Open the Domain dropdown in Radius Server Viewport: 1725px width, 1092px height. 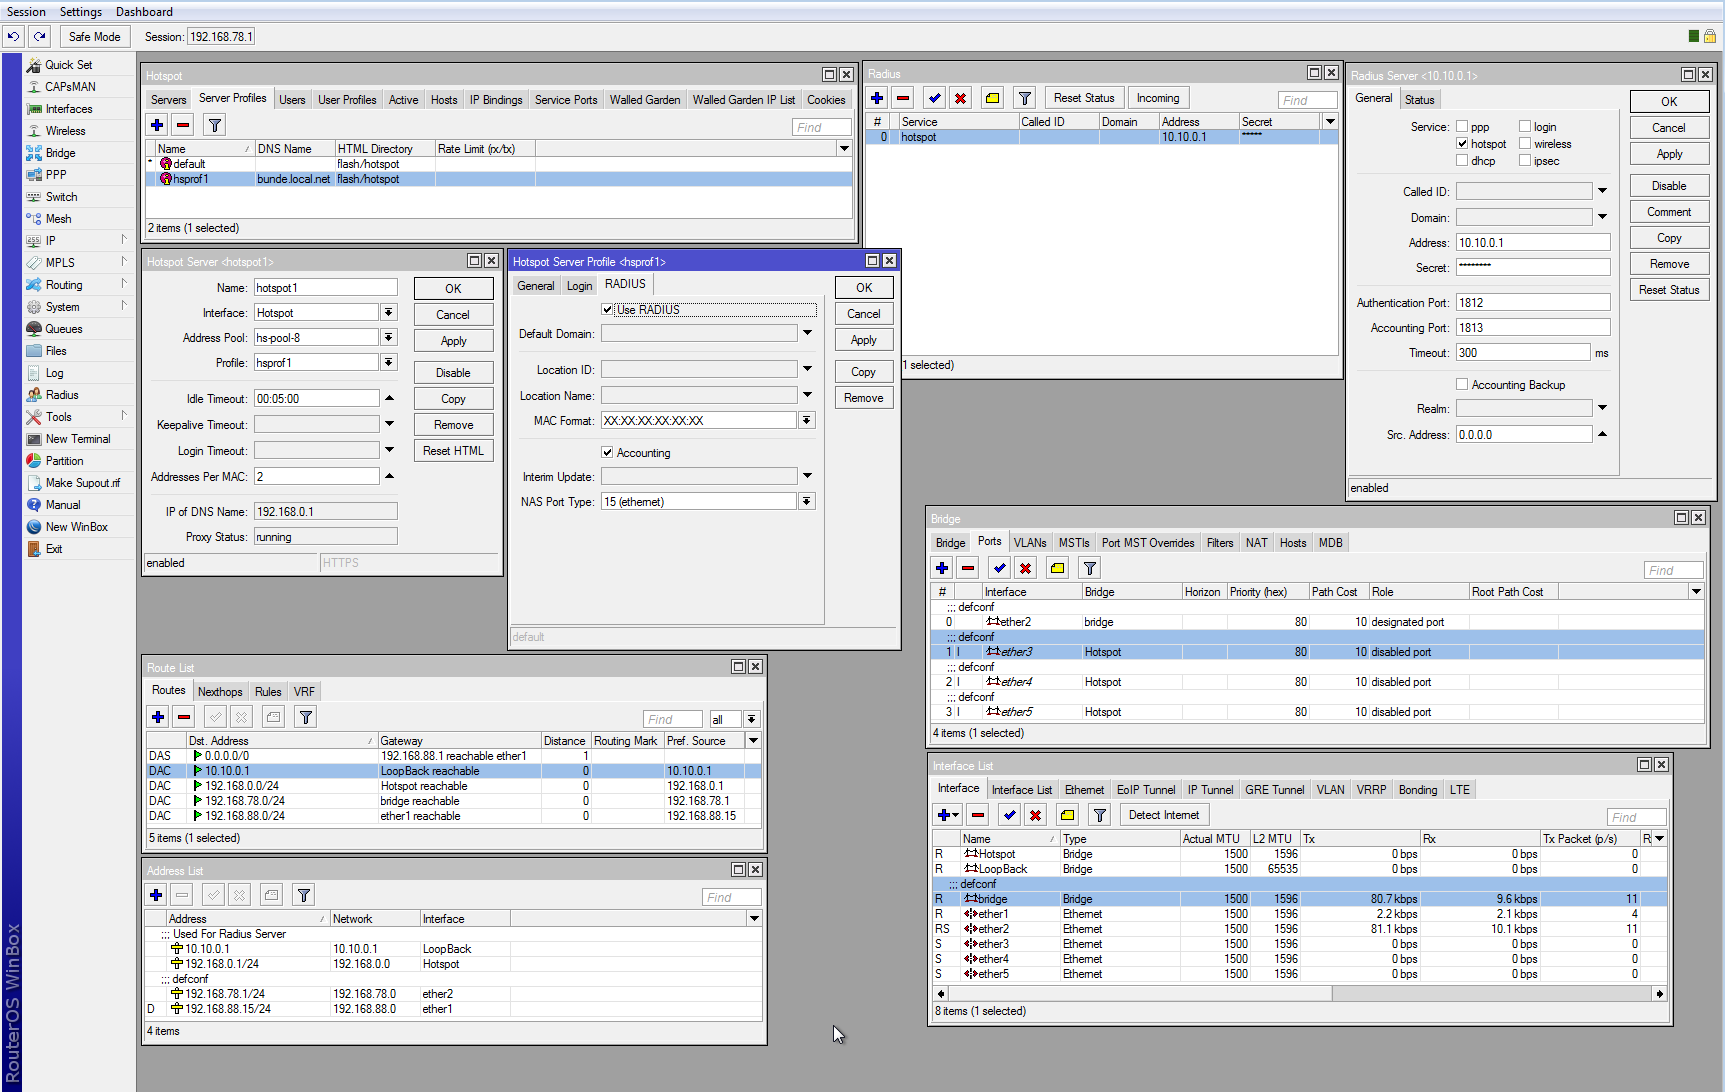[x=1603, y=216]
